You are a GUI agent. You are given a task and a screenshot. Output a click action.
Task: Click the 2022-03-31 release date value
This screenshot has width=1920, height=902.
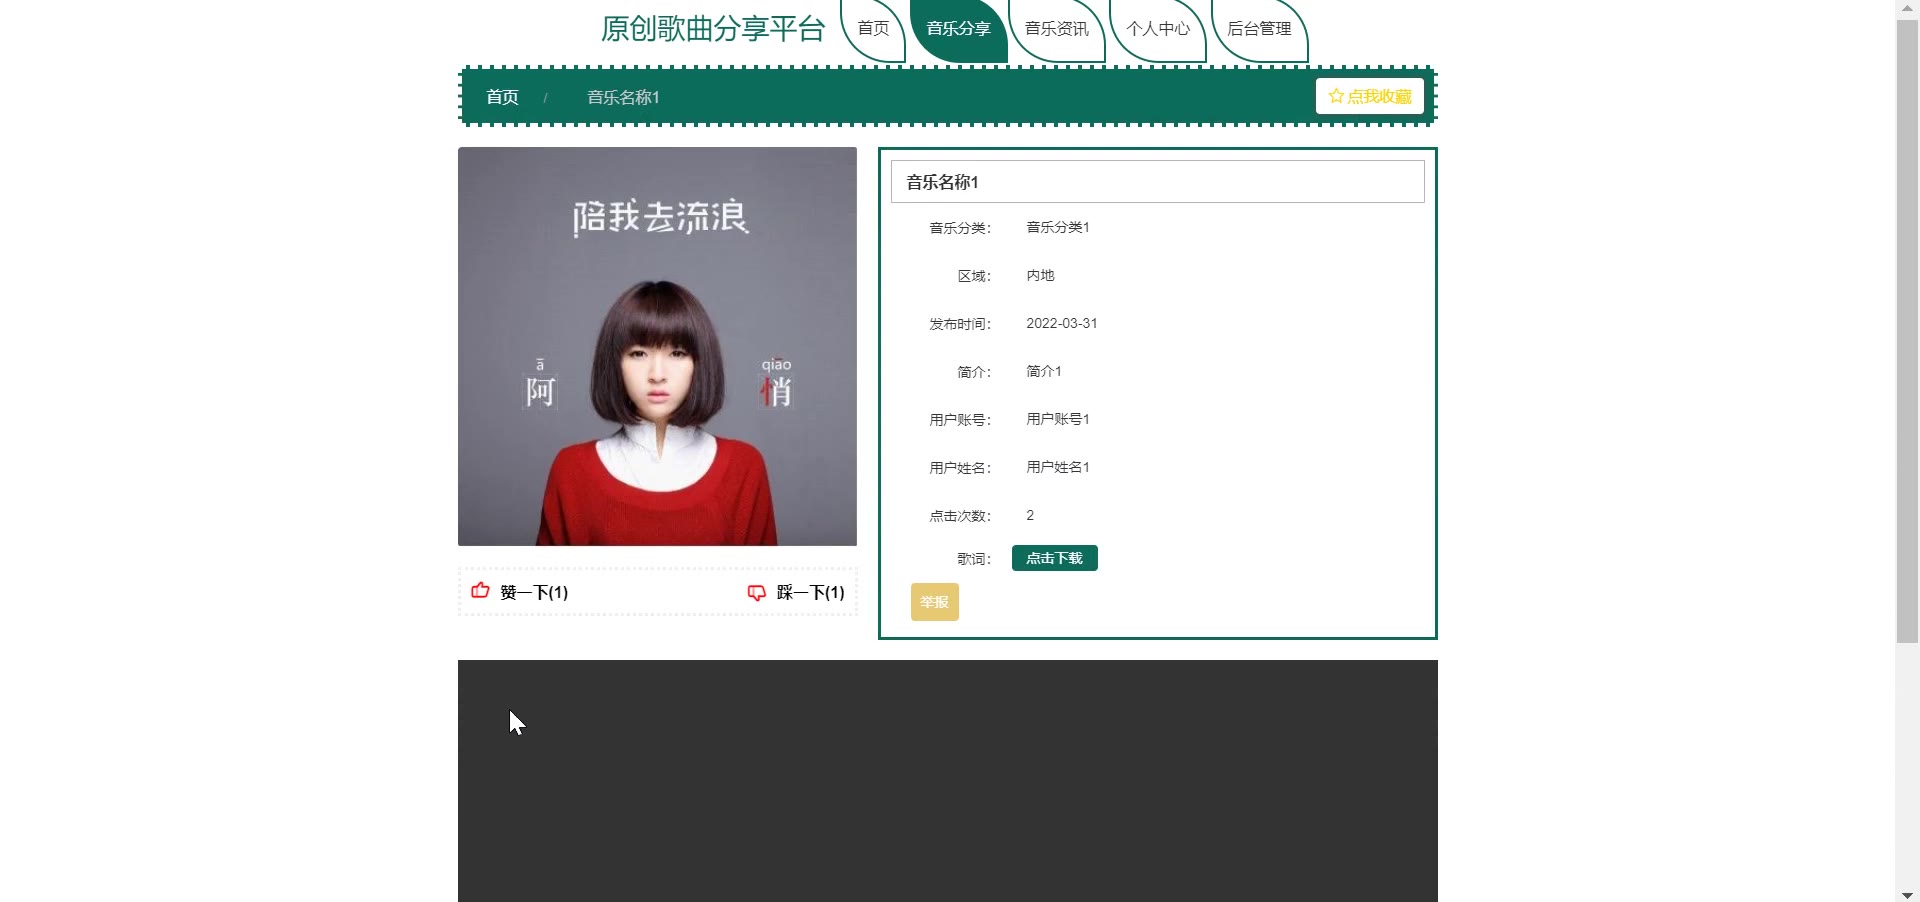coord(1062,323)
